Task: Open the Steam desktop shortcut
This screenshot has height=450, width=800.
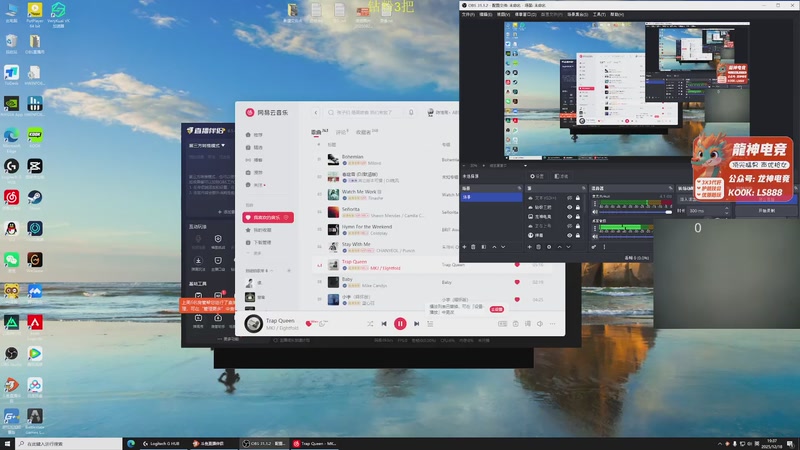Action: (35, 199)
